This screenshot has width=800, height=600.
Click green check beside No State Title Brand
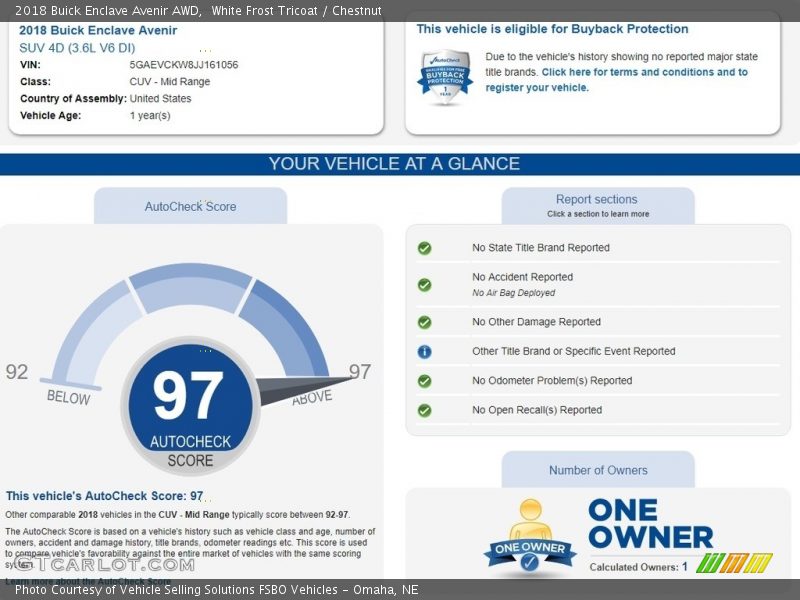tap(424, 248)
